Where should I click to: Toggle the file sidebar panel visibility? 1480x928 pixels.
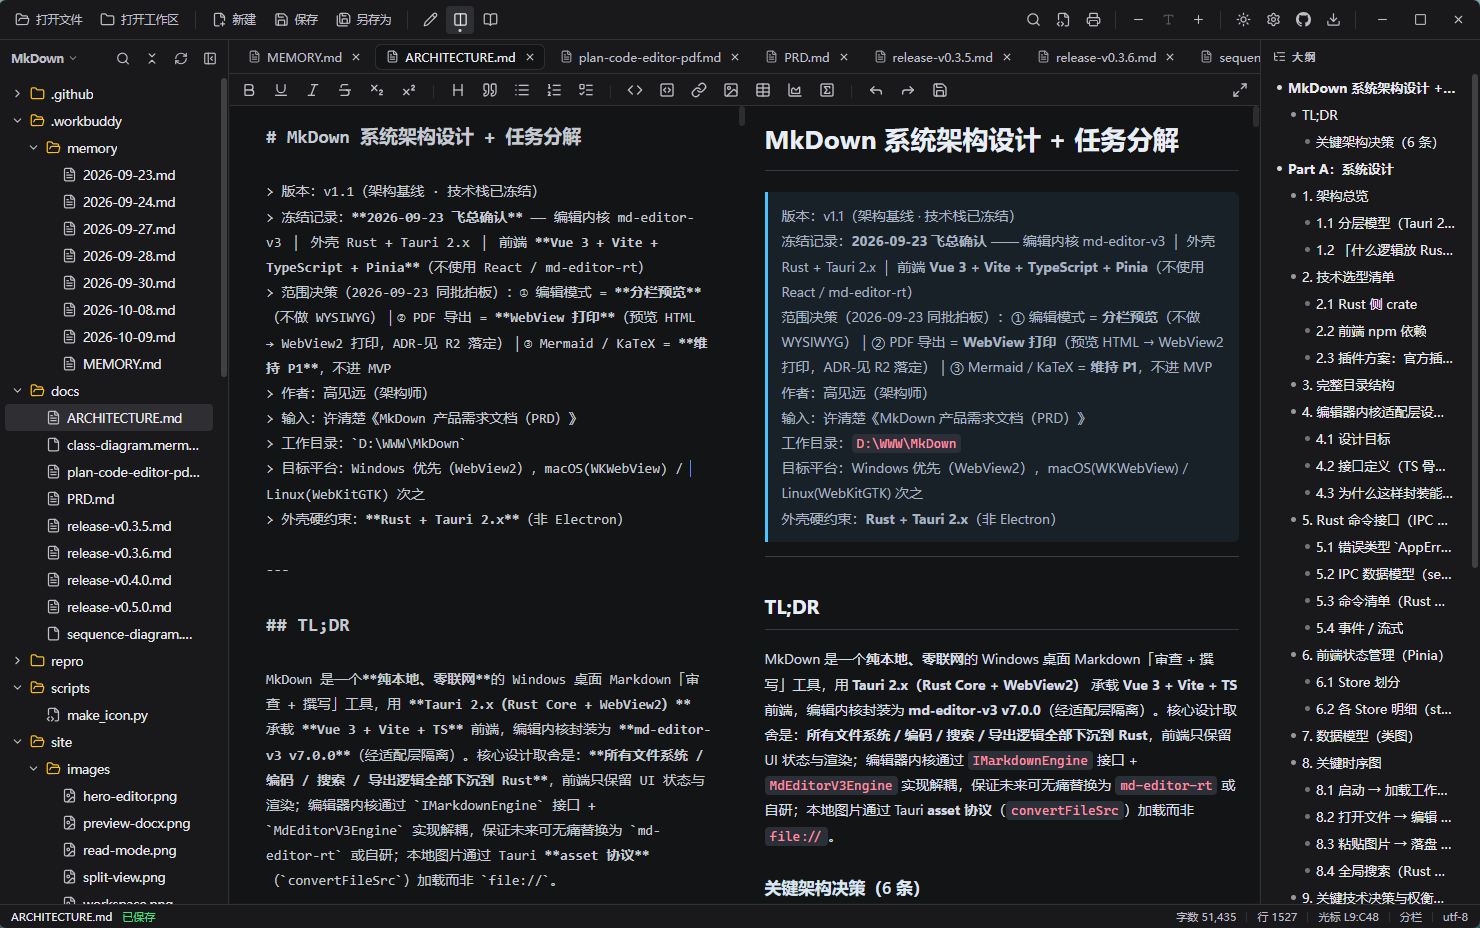click(x=210, y=58)
